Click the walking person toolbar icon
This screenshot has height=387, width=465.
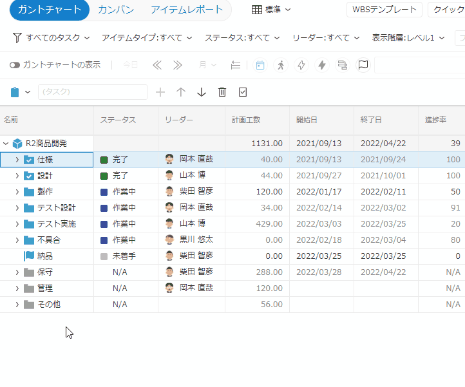(281, 65)
